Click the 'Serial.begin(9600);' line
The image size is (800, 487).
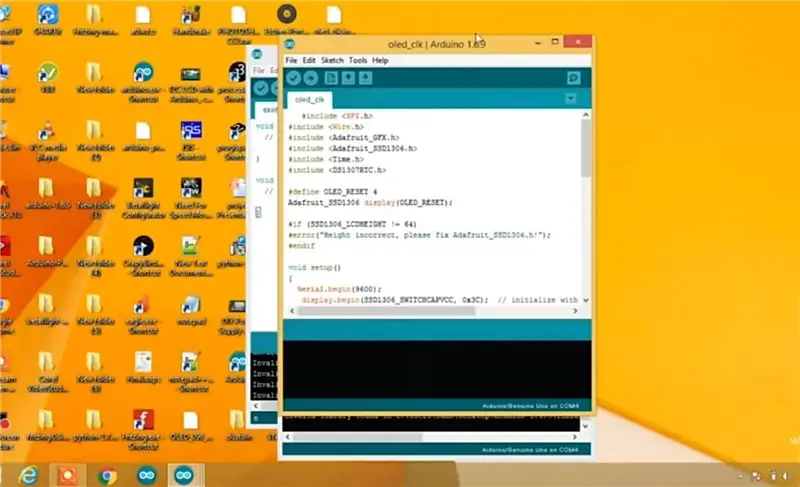click(339, 289)
